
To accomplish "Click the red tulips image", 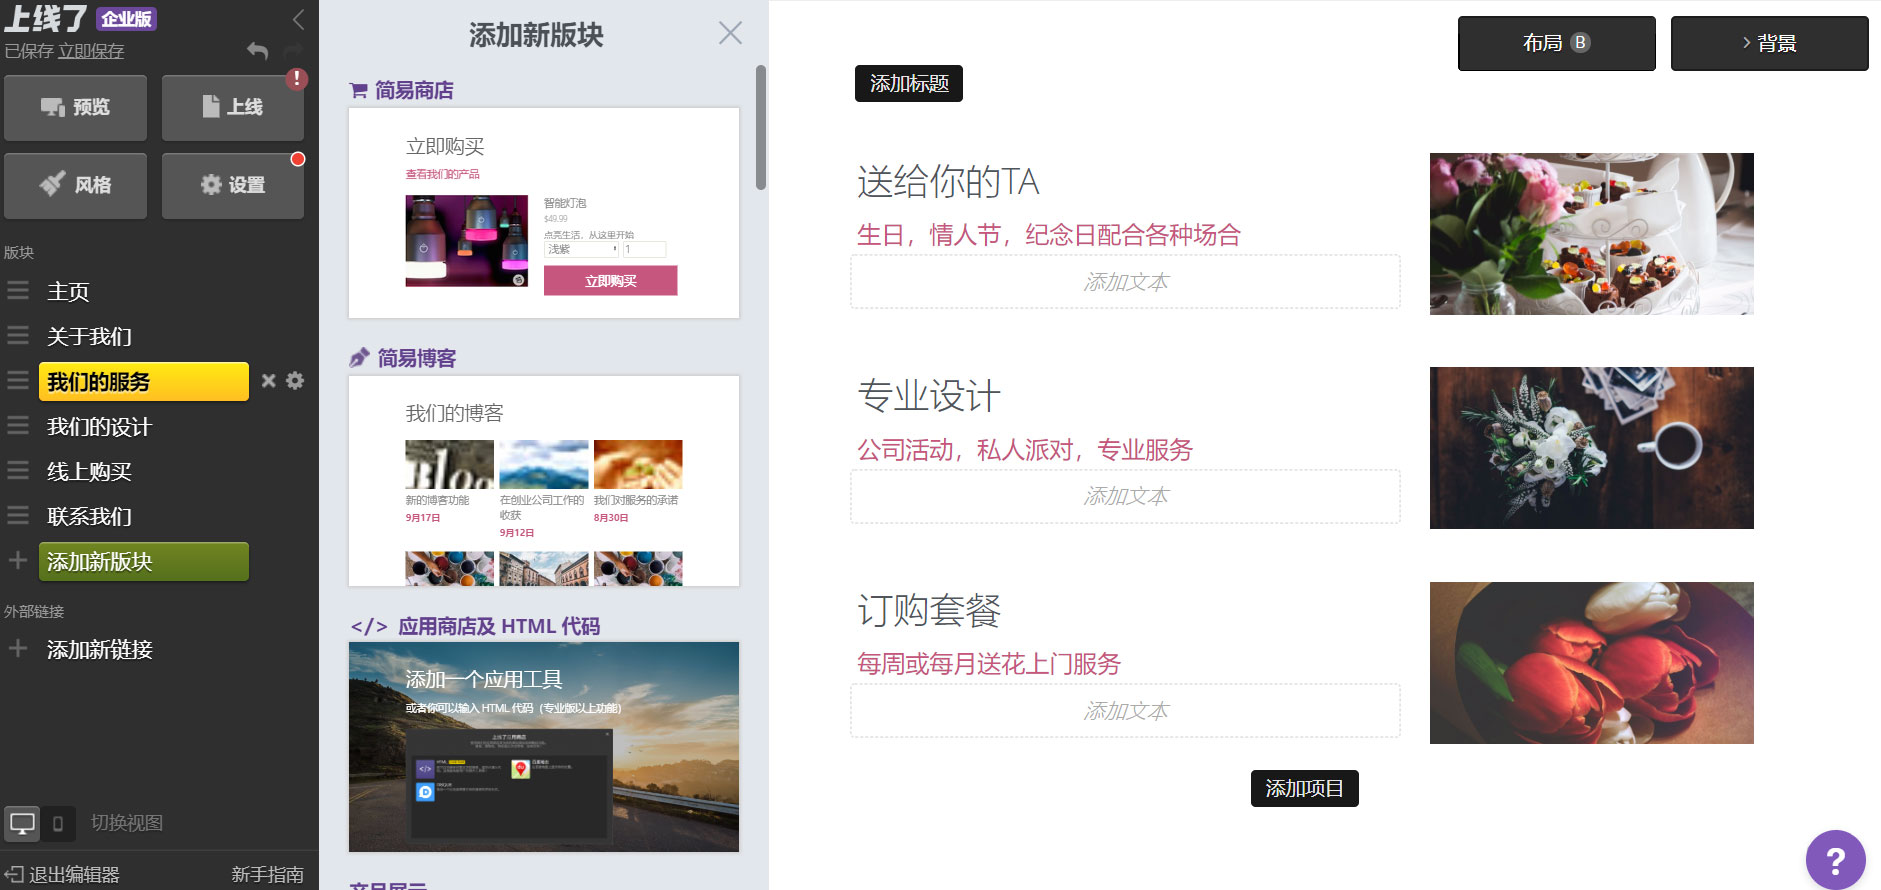I will [x=1591, y=663].
